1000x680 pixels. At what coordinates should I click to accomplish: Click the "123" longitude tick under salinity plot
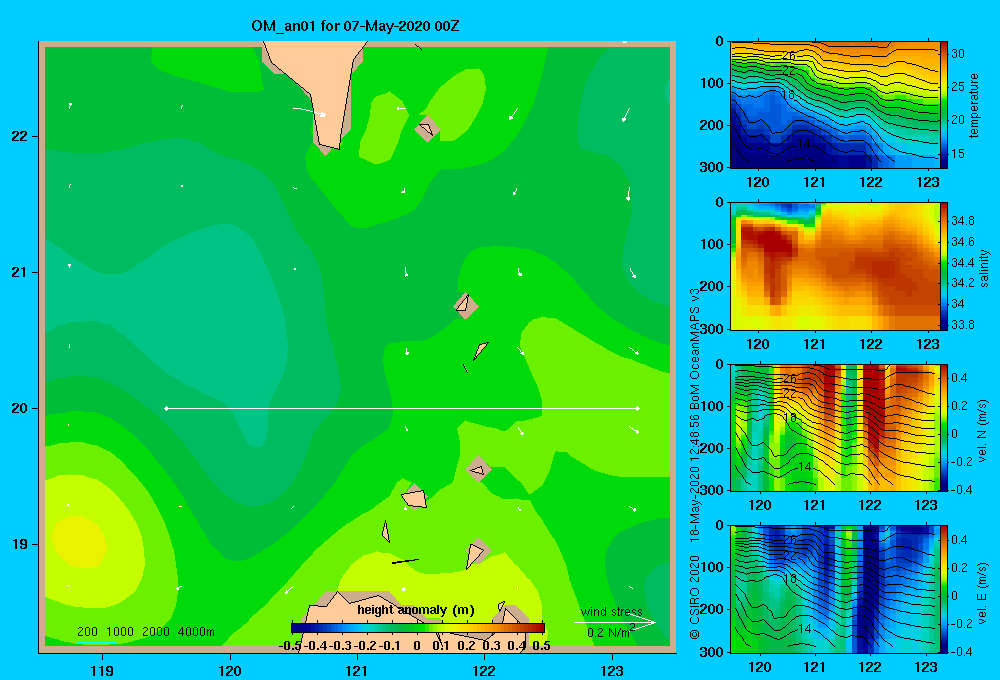[x=927, y=344]
